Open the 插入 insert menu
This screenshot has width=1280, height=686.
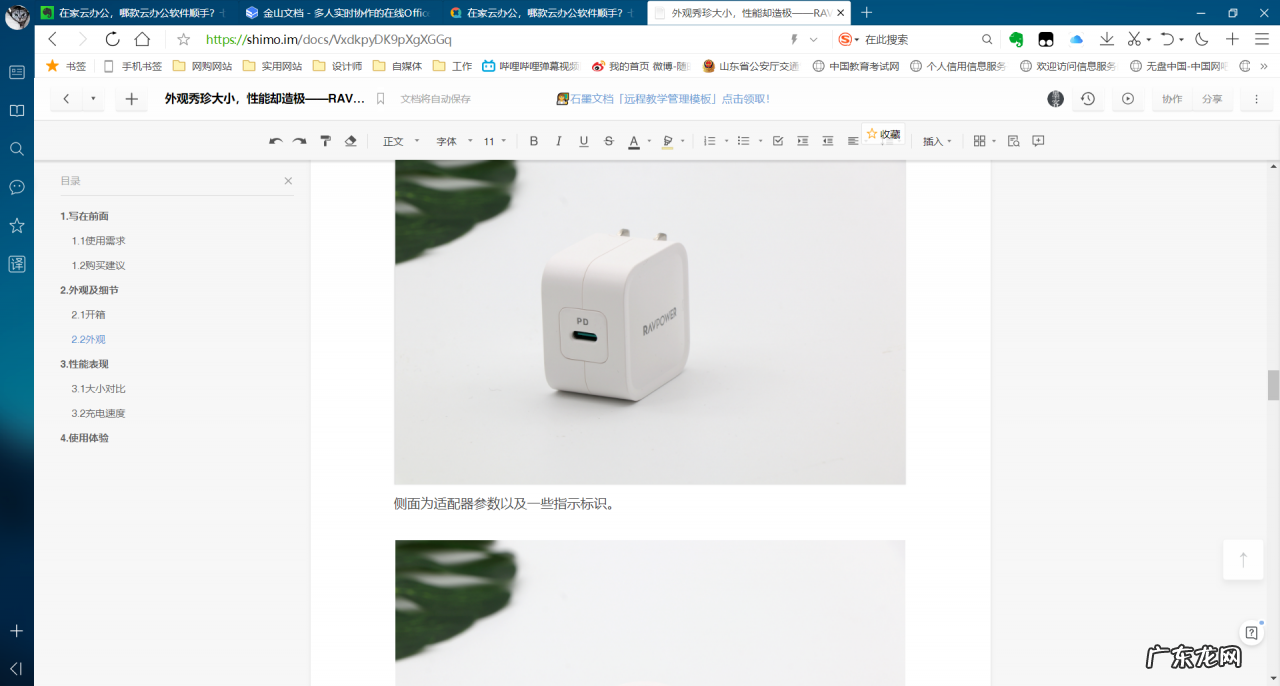click(932, 141)
